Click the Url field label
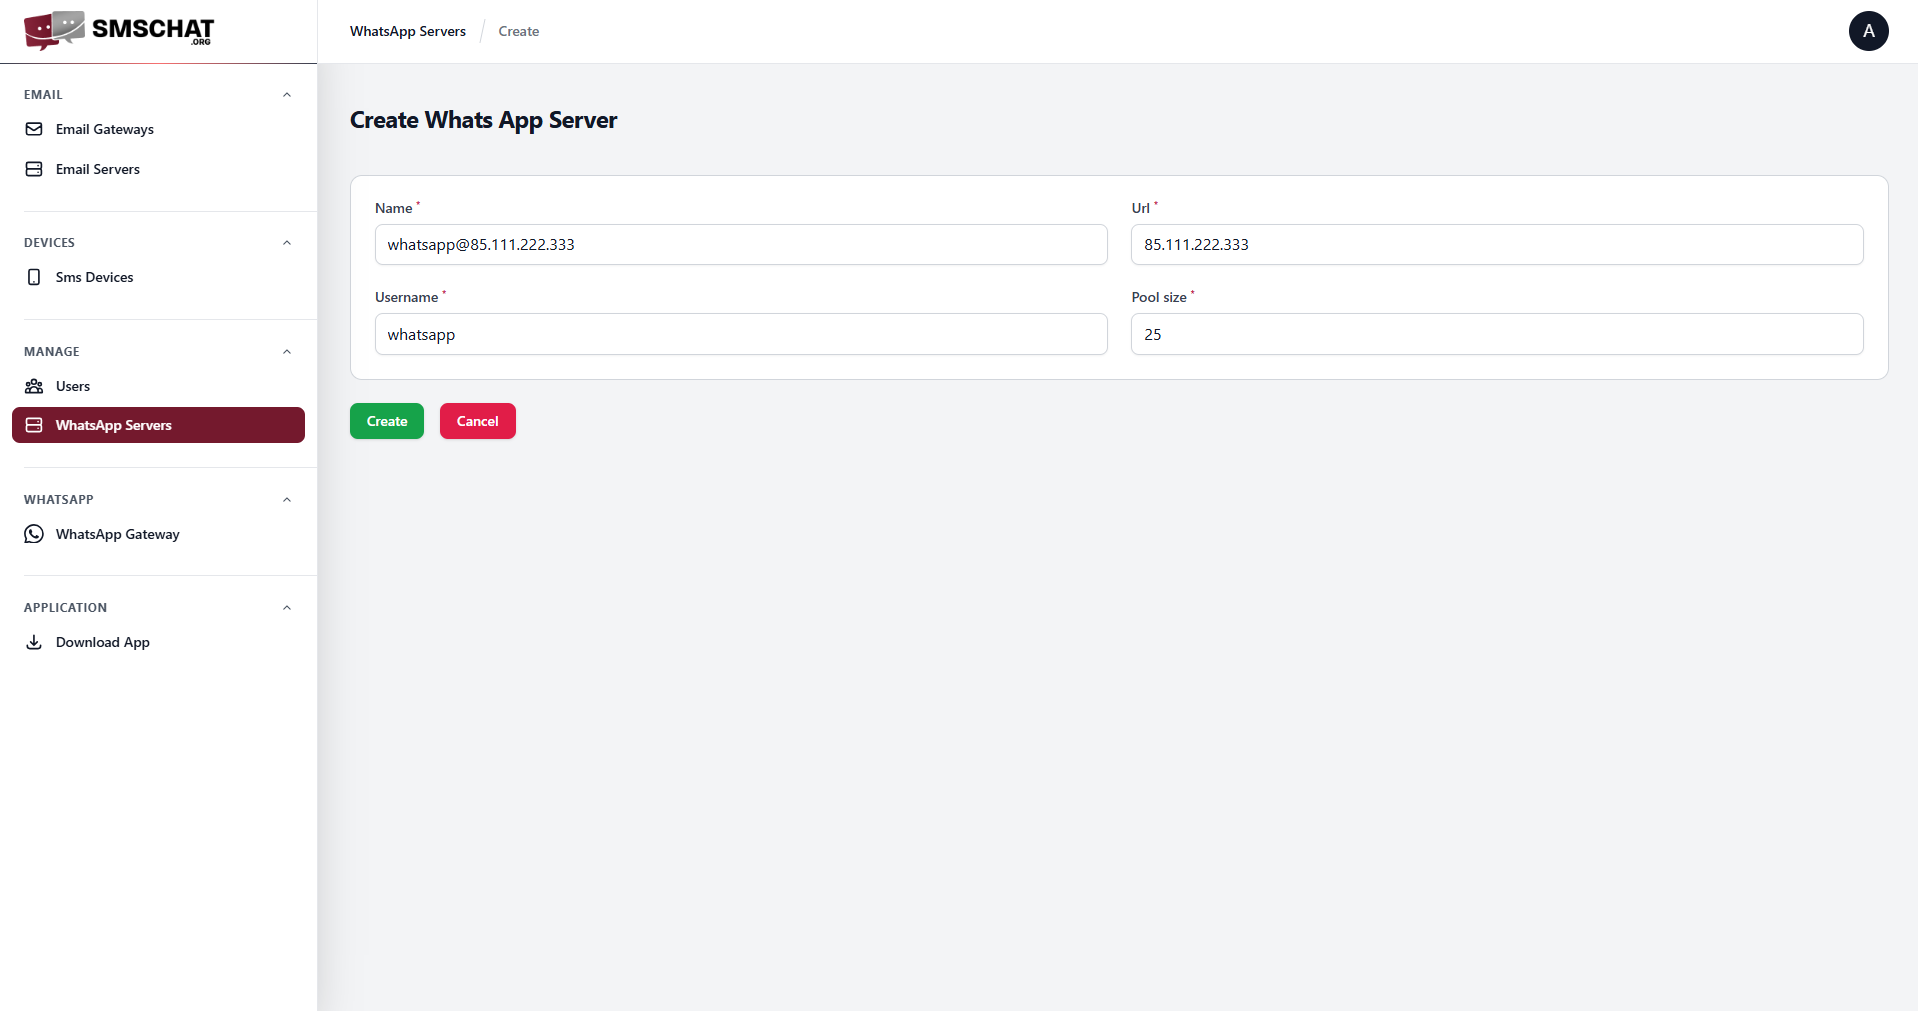This screenshot has width=1918, height=1011. (1141, 208)
